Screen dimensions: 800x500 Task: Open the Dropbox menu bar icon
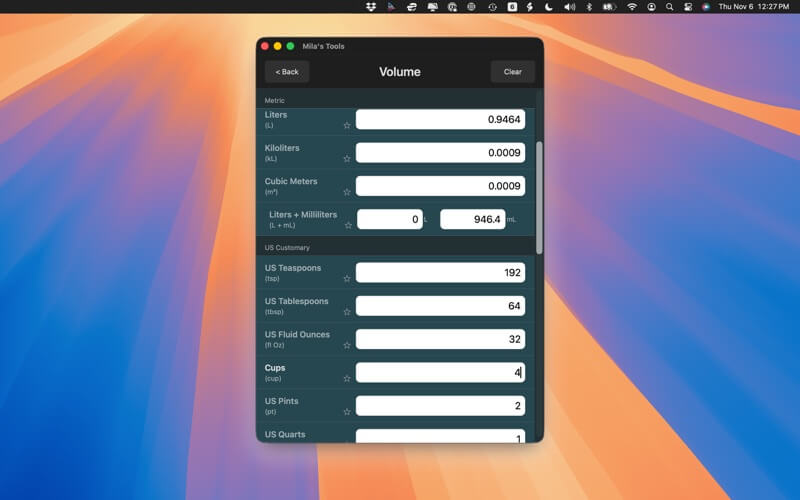point(371,7)
